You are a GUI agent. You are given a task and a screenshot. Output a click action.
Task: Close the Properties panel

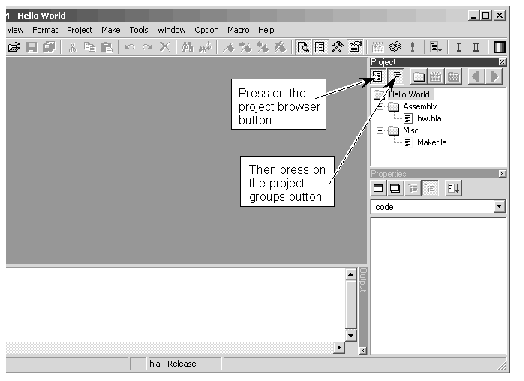coord(502,173)
